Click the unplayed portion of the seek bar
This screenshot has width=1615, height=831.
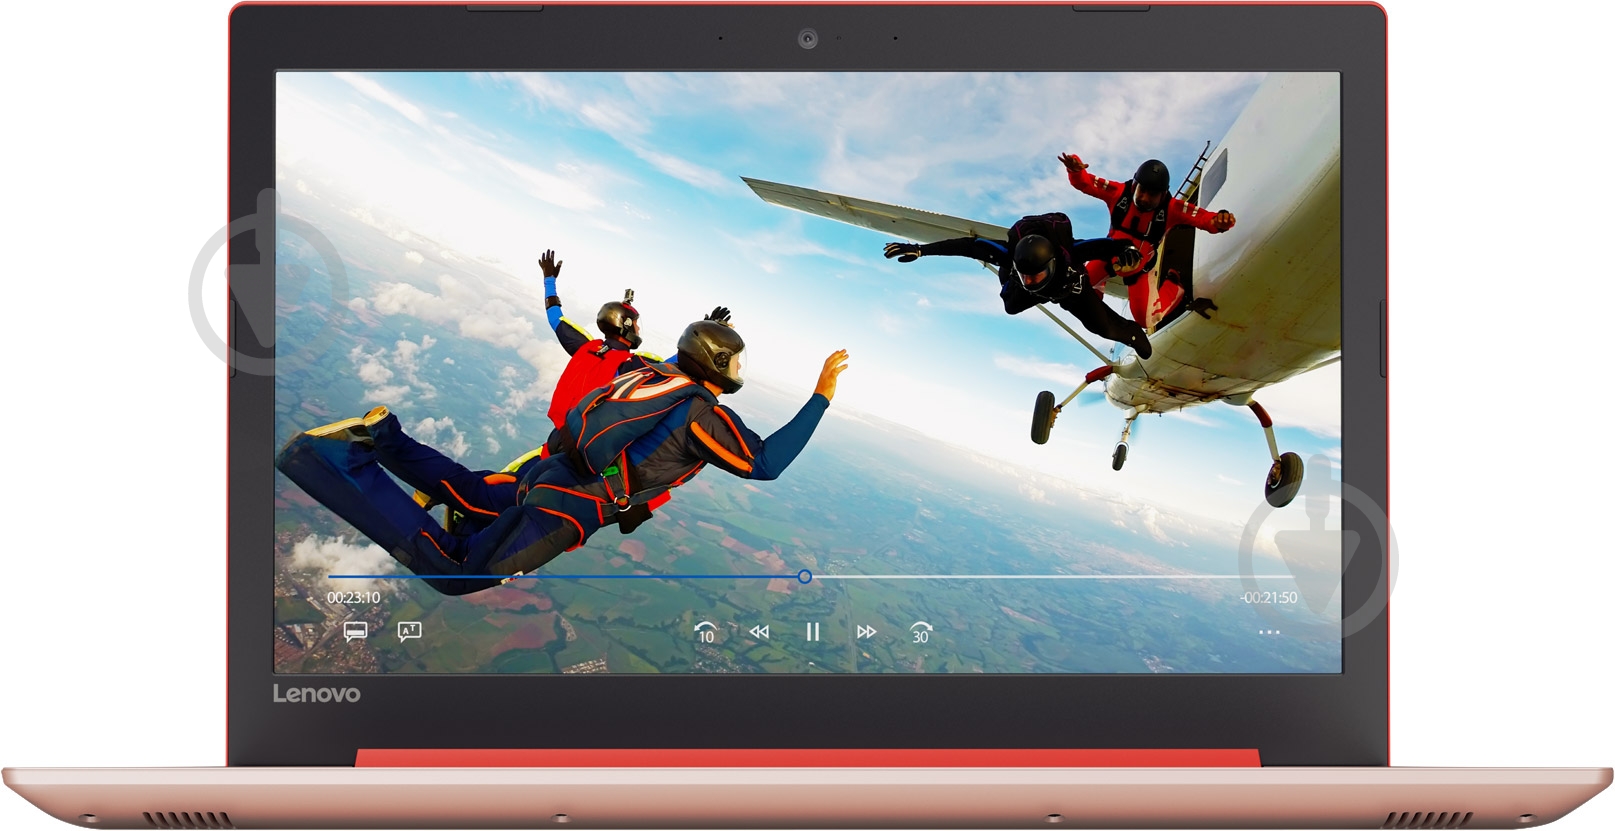coord(1054,577)
